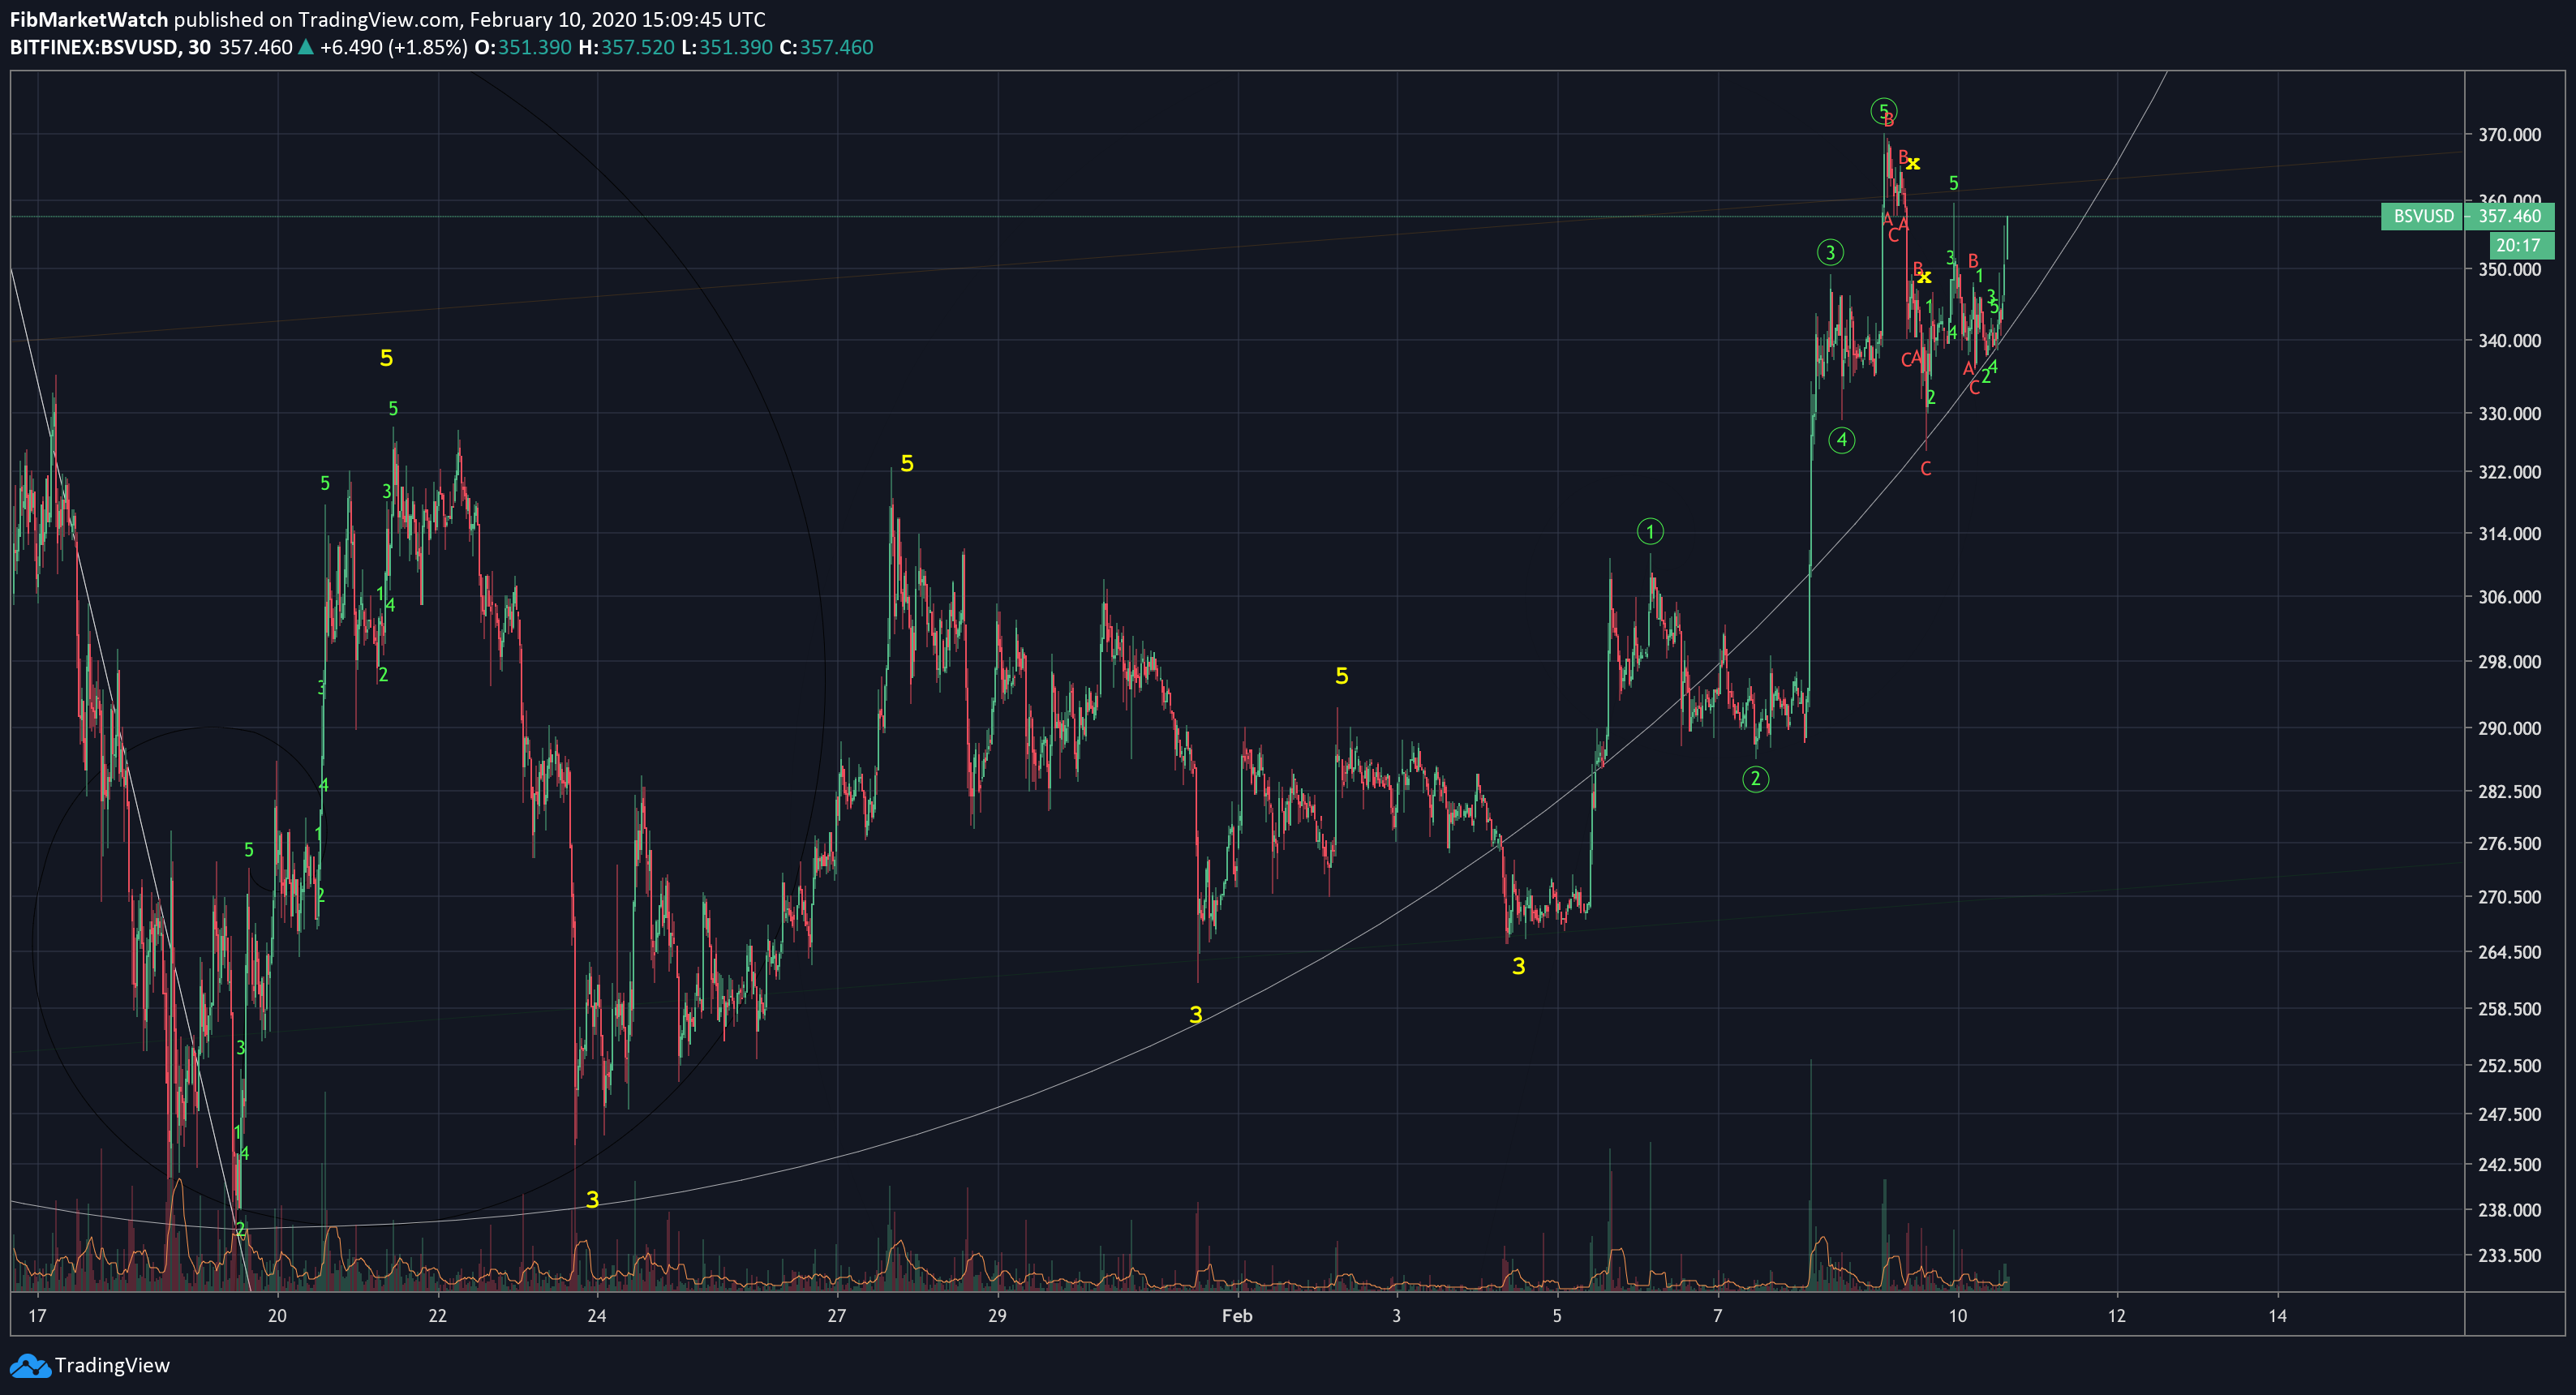Image resolution: width=2576 pixels, height=1395 pixels.
Task: Select the circled green wave 2 label
Action: pyautogui.click(x=1755, y=779)
